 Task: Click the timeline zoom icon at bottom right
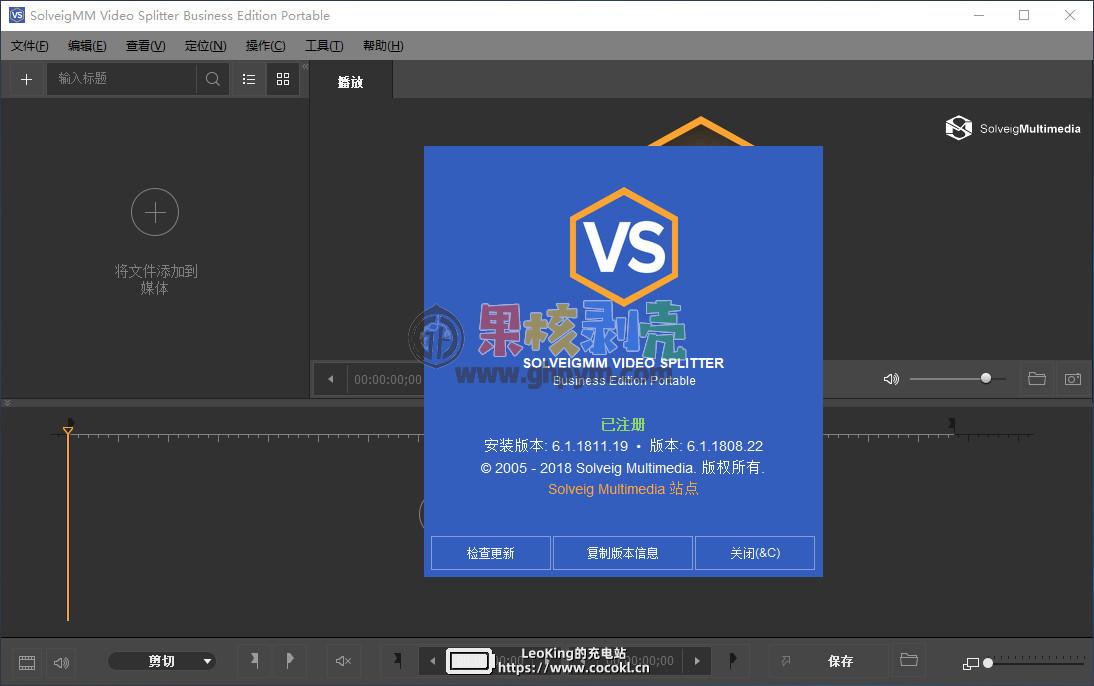971,664
